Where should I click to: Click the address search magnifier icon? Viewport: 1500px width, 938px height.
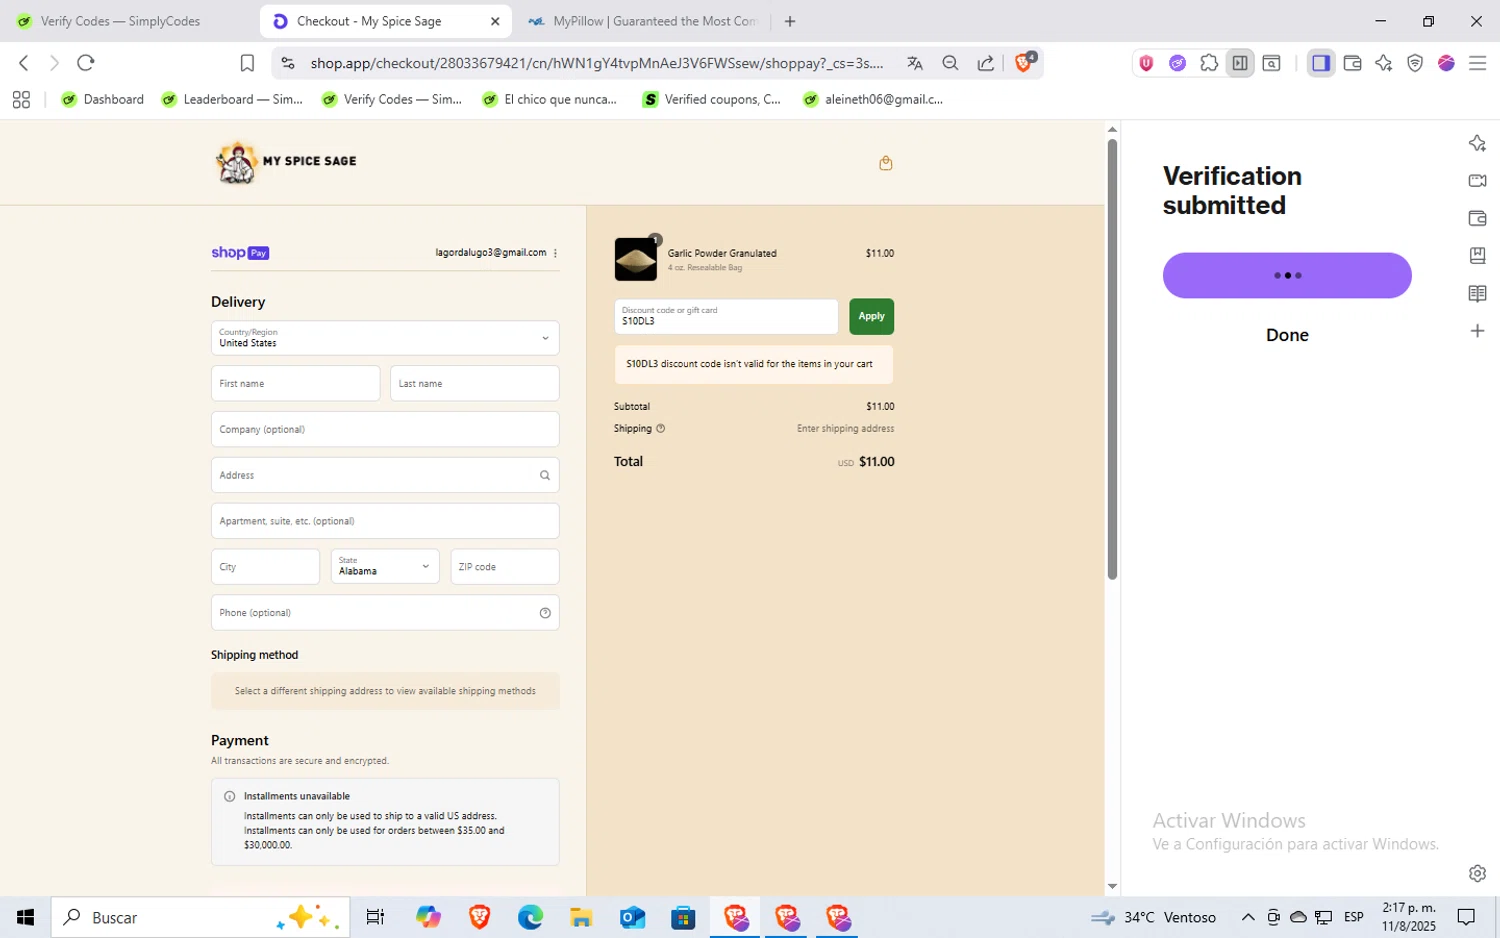click(x=545, y=475)
